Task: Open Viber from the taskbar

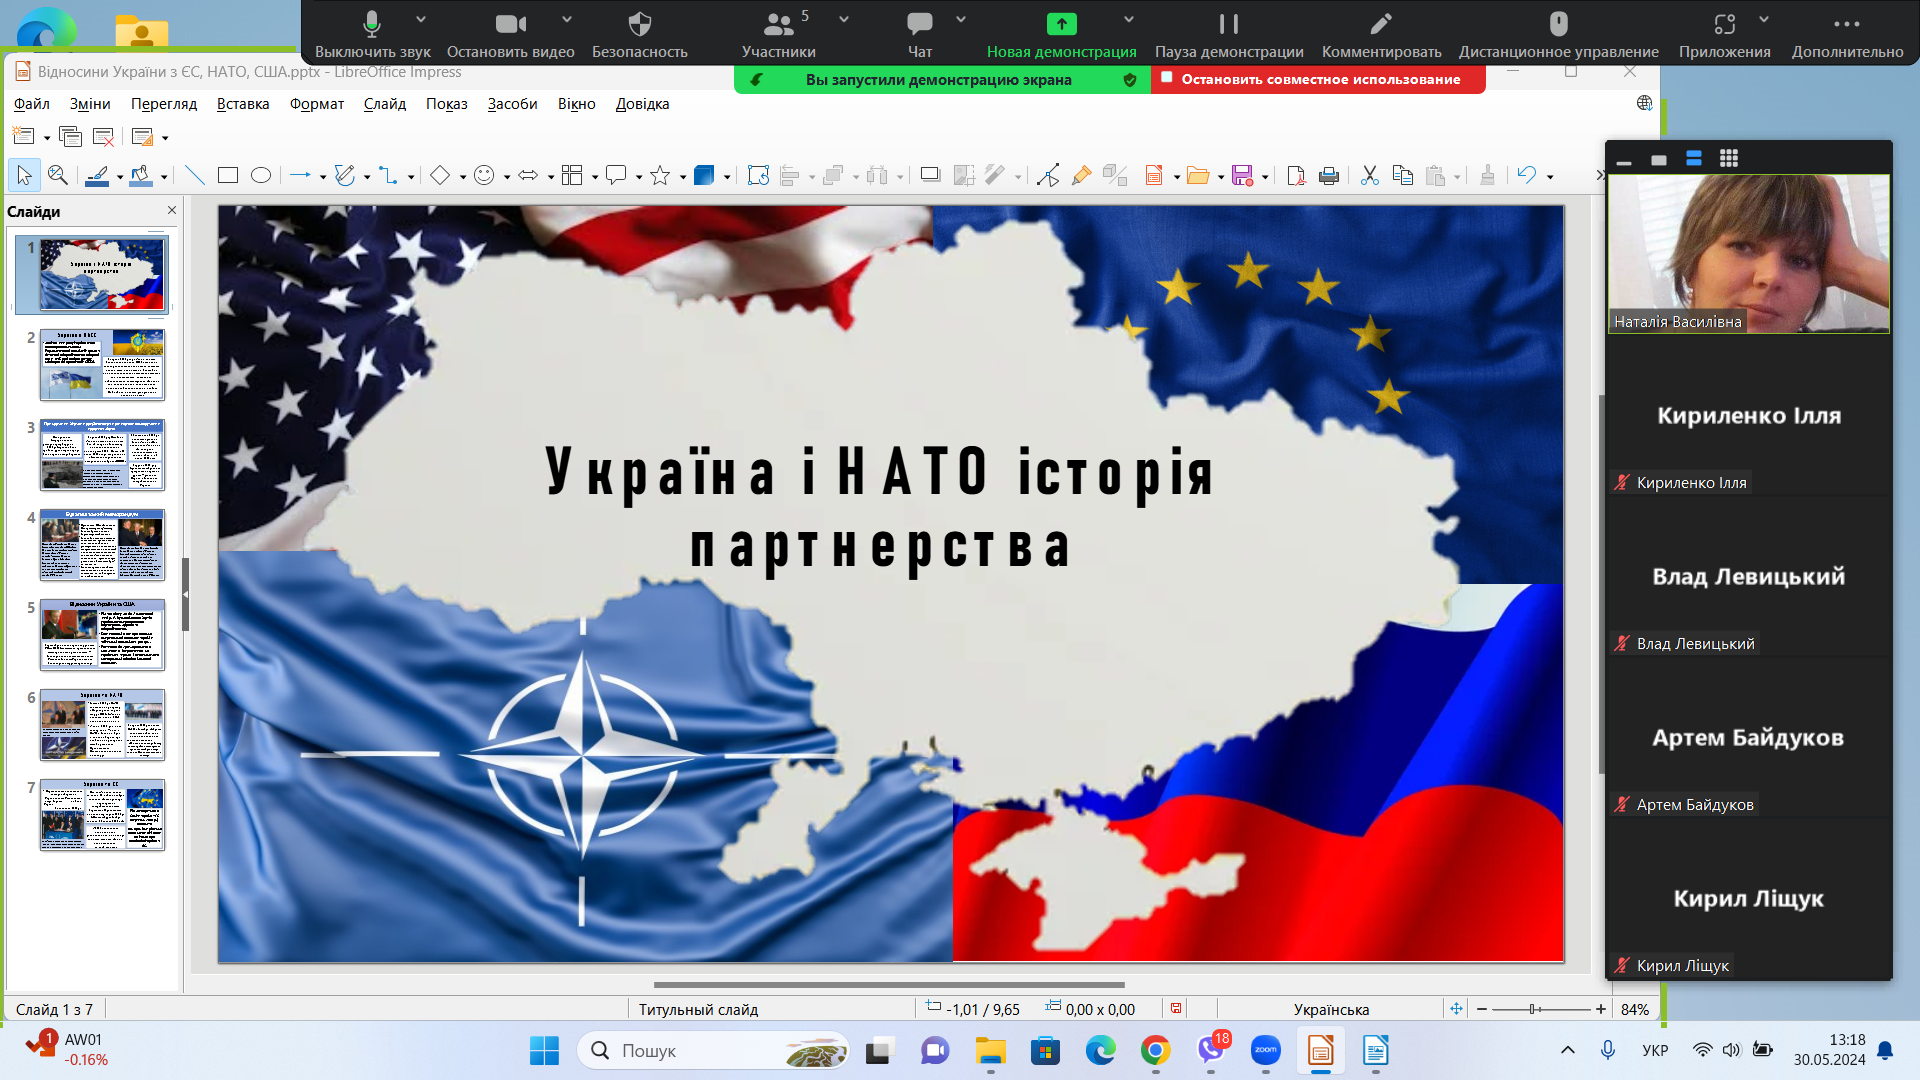Action: click(1211, 1051)
